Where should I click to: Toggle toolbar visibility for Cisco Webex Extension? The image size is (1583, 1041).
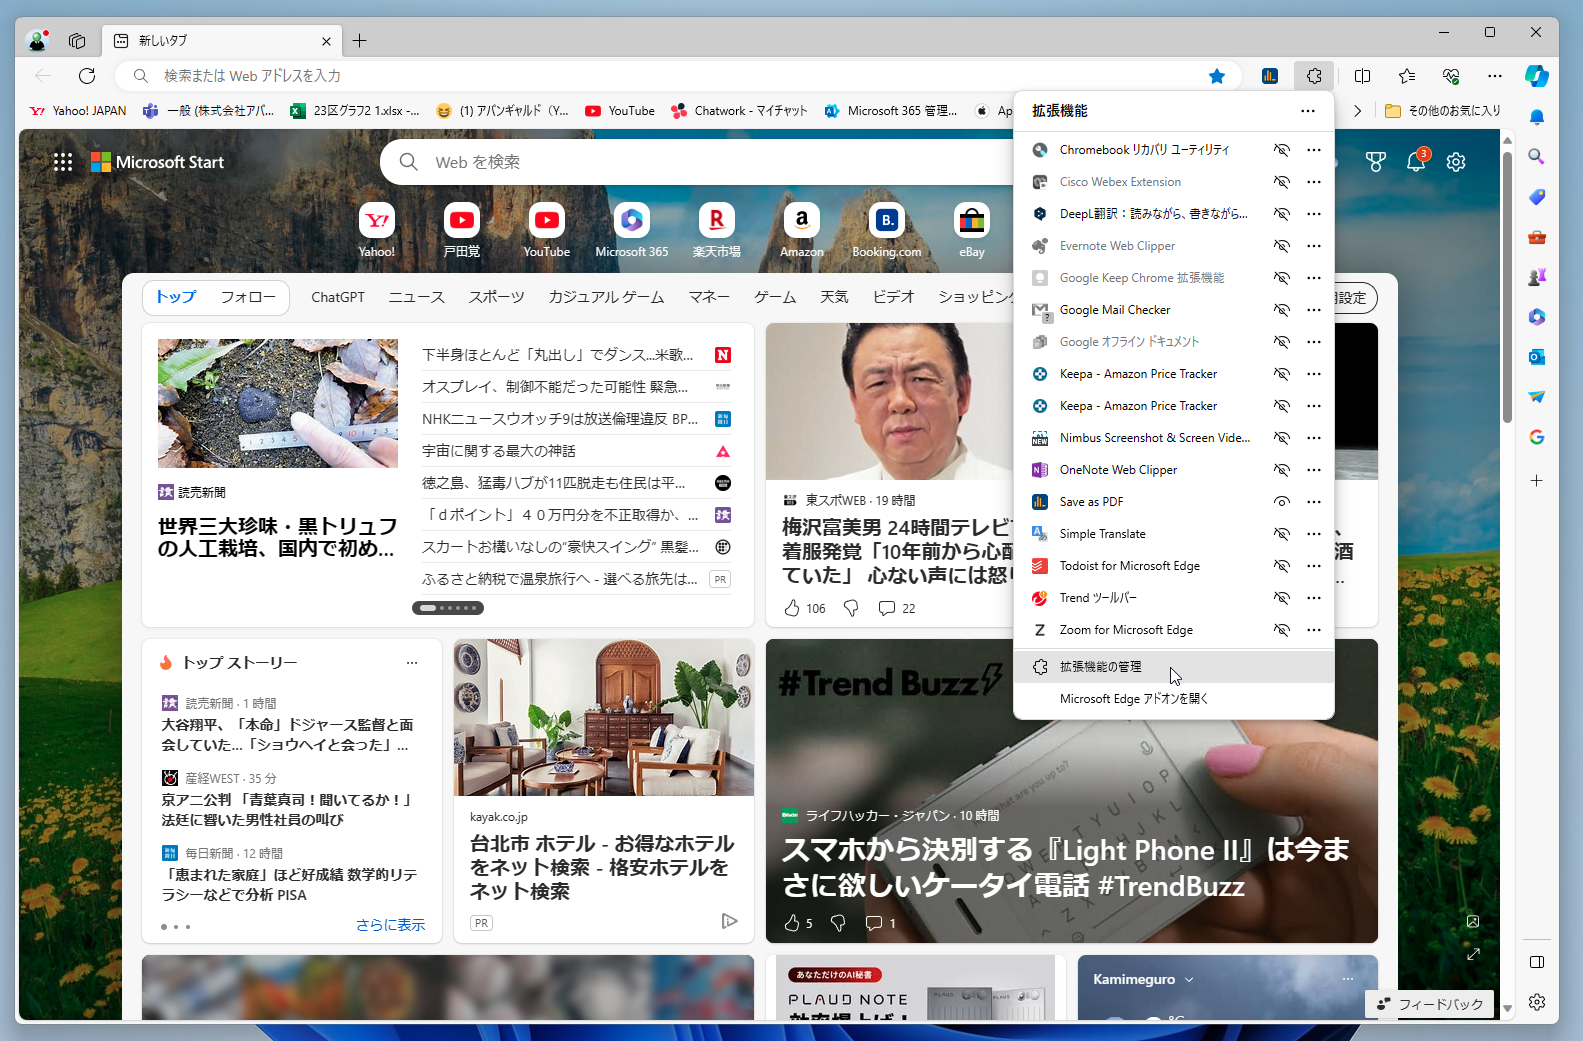[x=1281, y=182]
